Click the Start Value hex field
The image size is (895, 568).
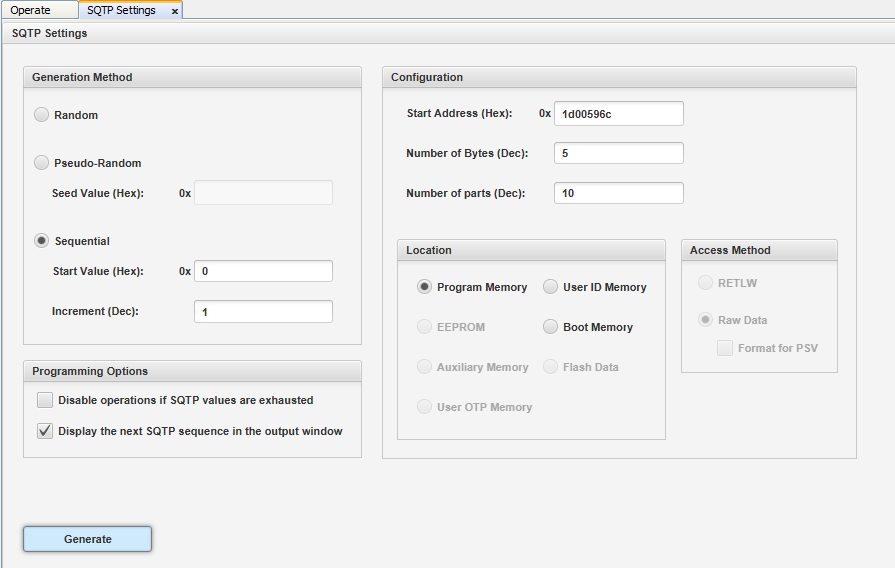pos(263,271)
